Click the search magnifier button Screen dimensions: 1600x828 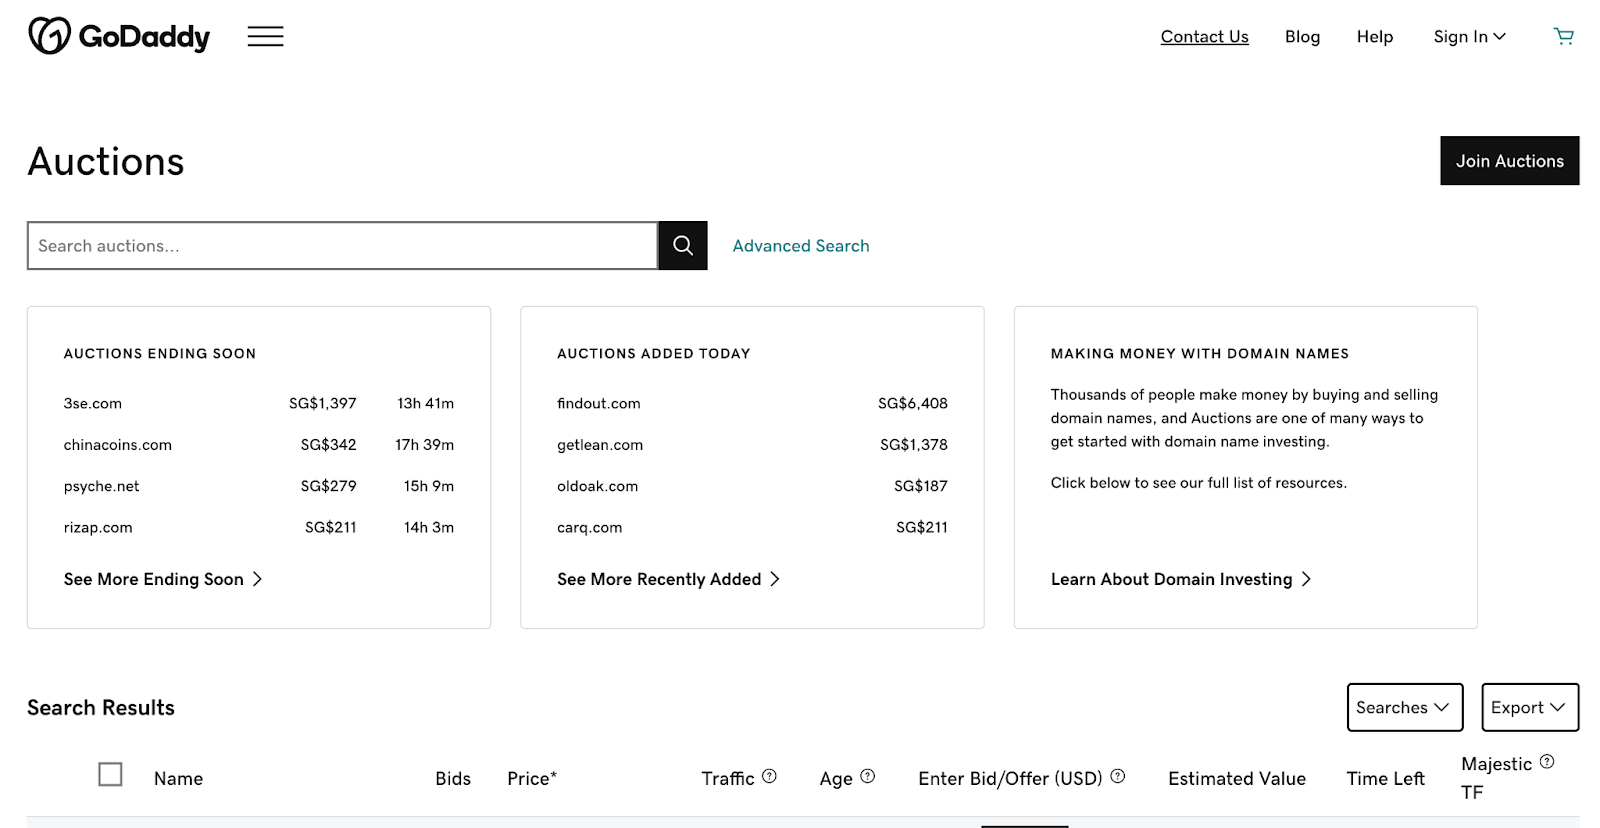tap(683, 246)
